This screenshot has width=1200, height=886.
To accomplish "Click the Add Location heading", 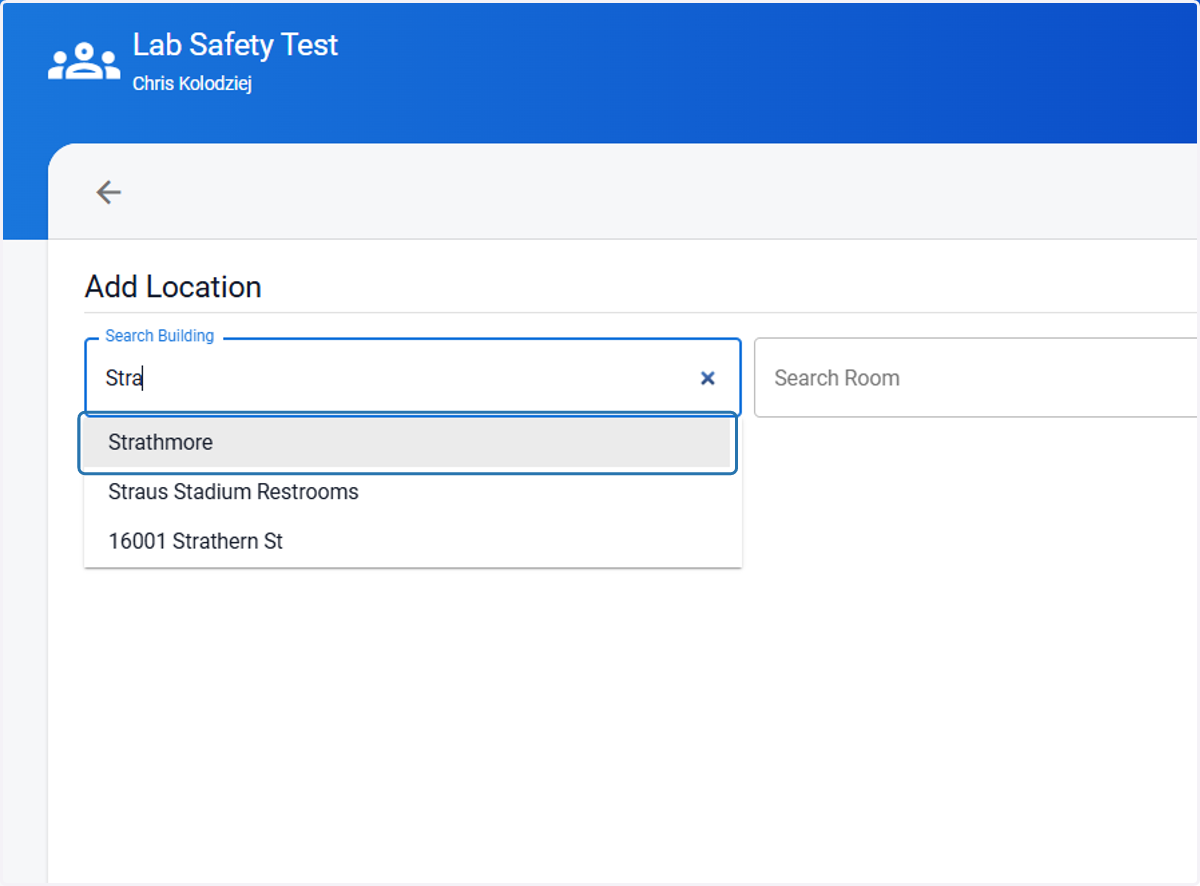I will tap(173, 287).
